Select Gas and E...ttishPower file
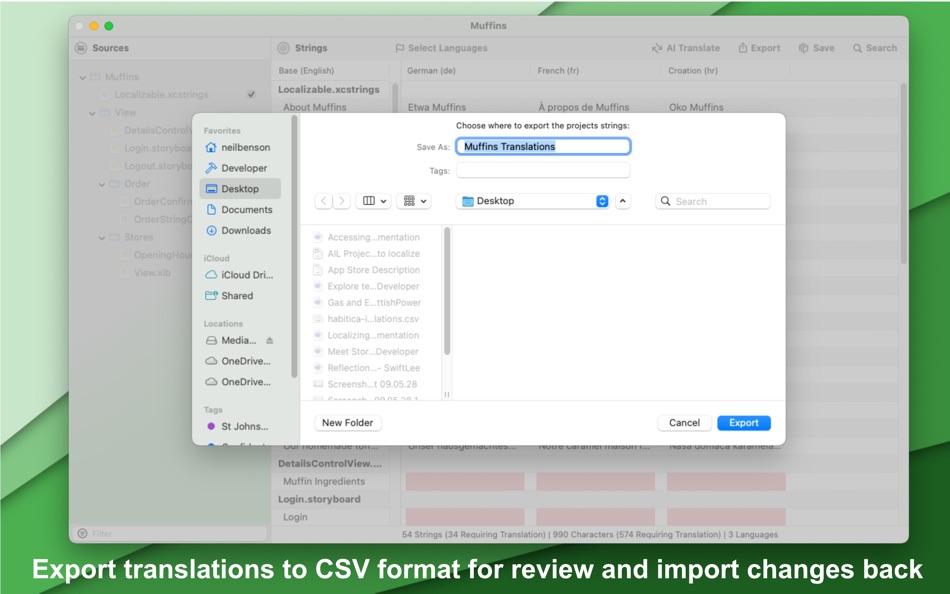 pos(373,302)
